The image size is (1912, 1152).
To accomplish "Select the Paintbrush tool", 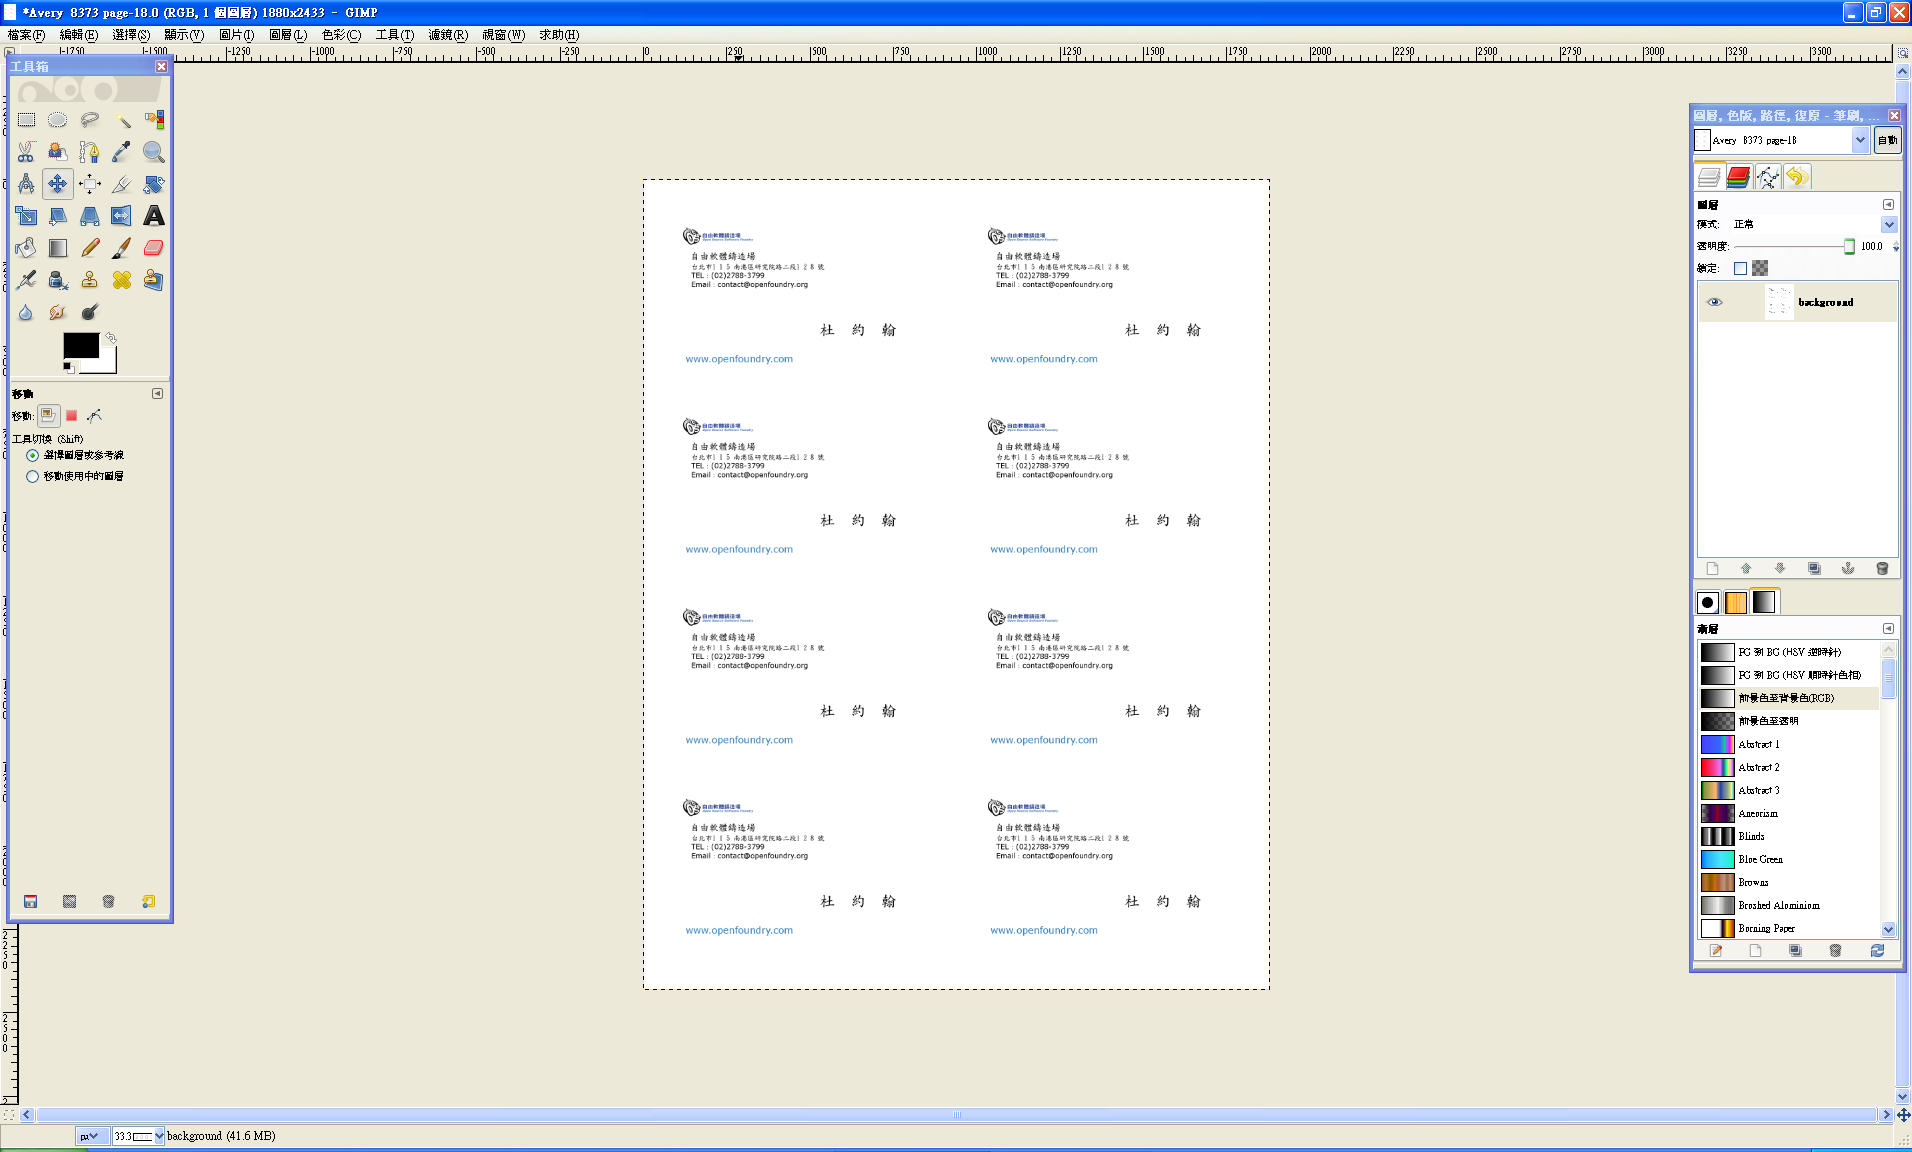I will coord(122,248).
